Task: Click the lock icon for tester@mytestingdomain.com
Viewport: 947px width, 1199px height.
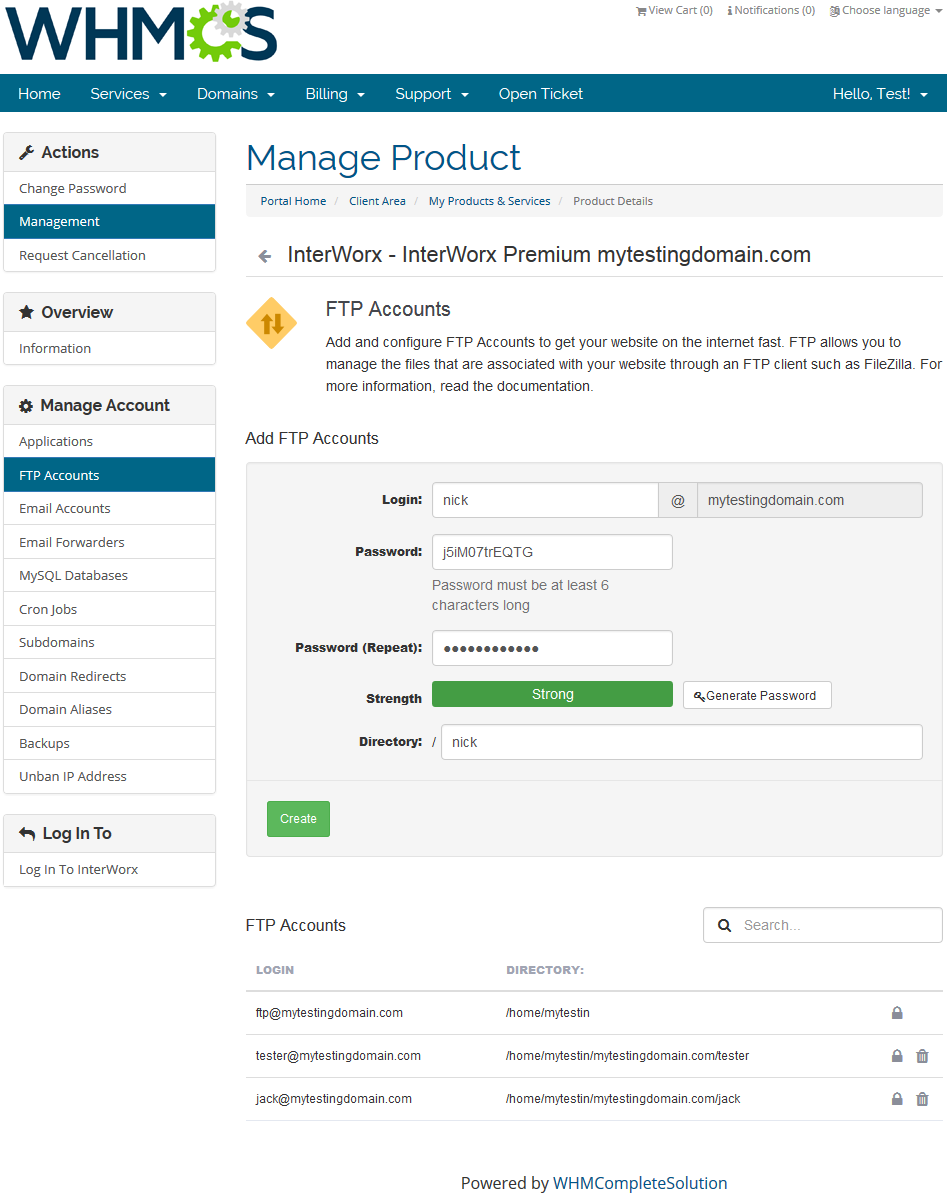Action: [897, 1056]
